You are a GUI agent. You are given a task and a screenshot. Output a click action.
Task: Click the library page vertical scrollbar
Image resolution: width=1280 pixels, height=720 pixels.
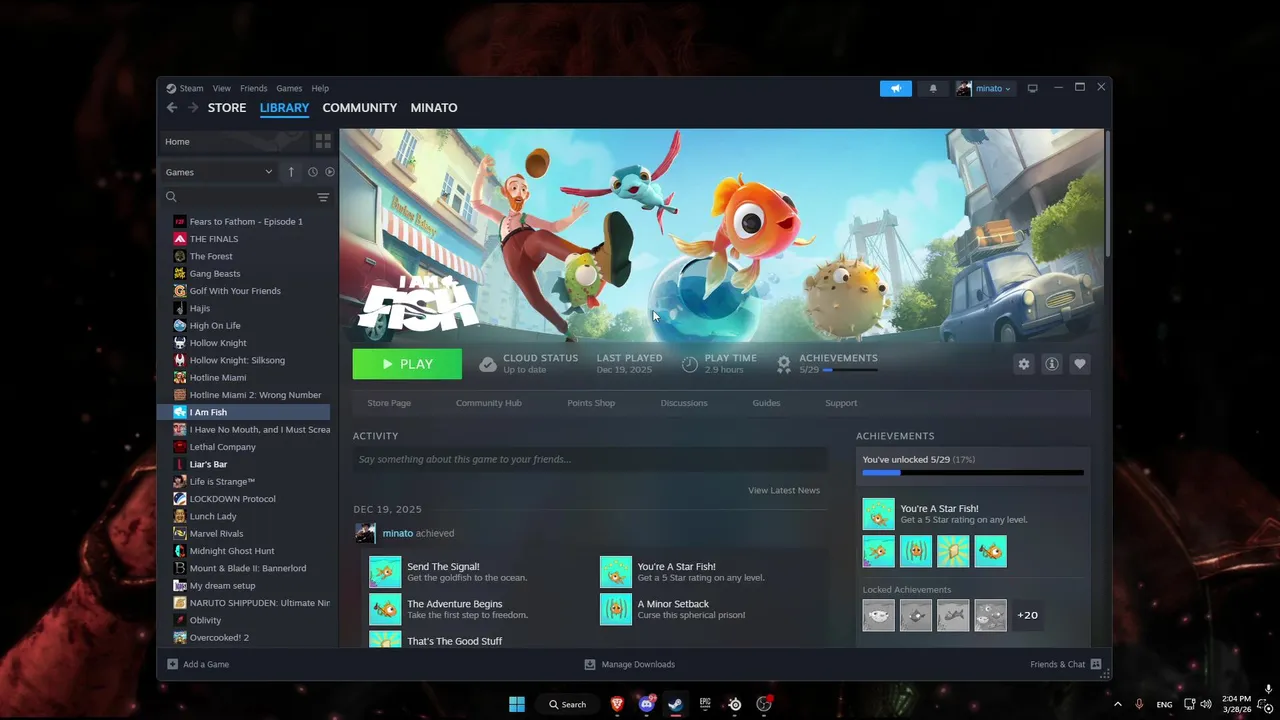1107,192
